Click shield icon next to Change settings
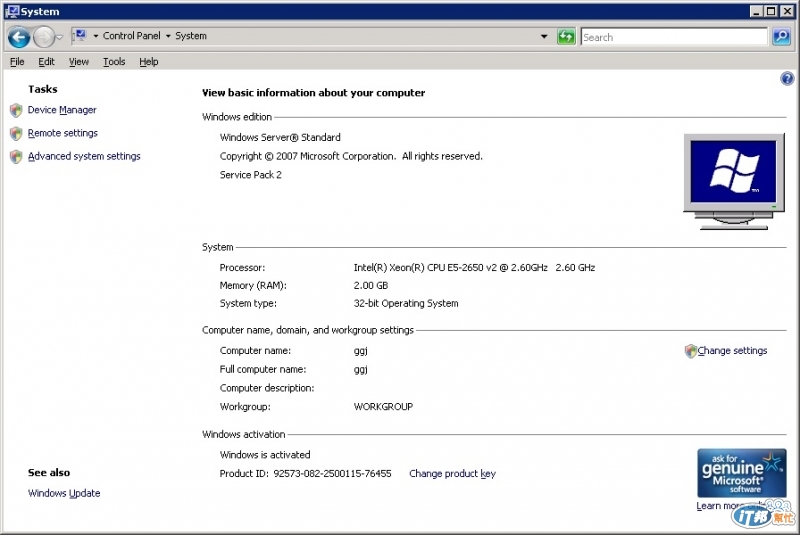 pos(690,351)
